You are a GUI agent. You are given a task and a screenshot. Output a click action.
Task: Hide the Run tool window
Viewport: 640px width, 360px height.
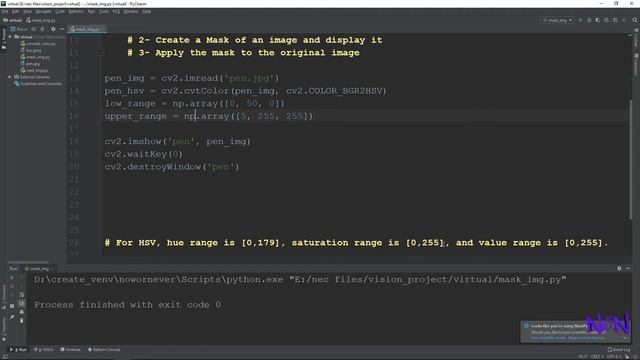tap(628, 268)
